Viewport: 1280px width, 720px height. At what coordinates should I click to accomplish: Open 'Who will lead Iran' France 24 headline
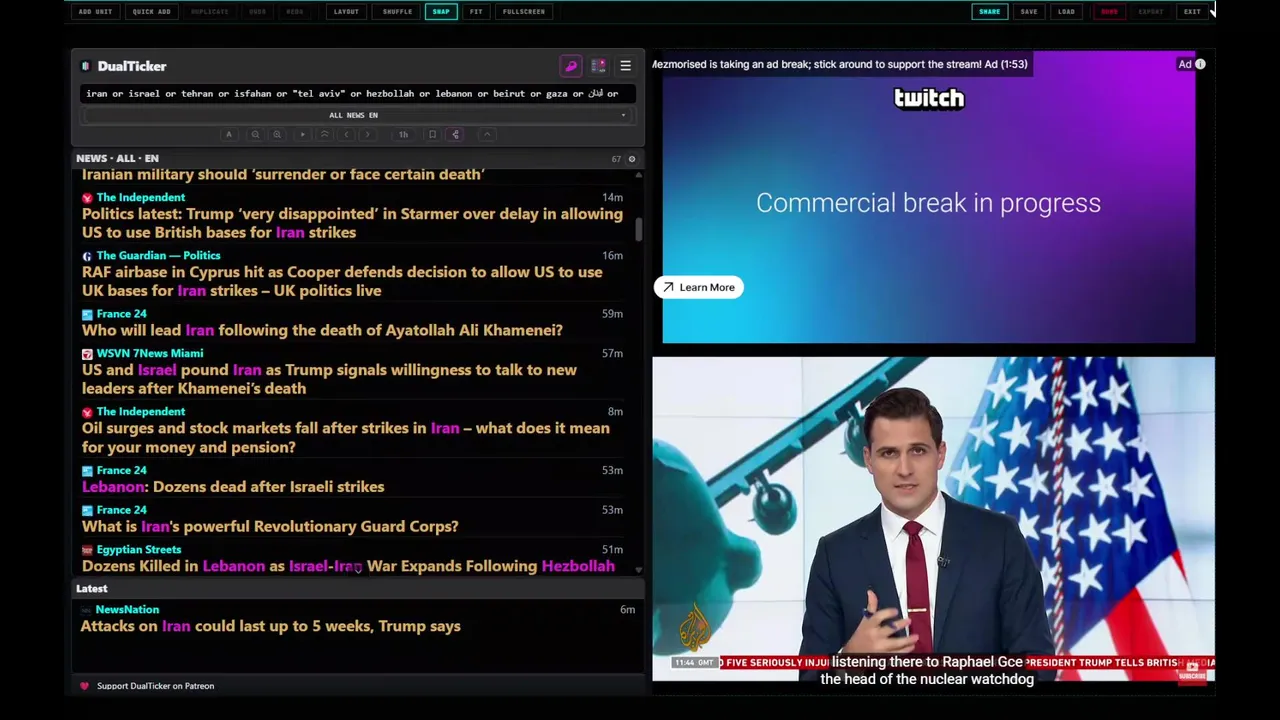pos(322,330)
